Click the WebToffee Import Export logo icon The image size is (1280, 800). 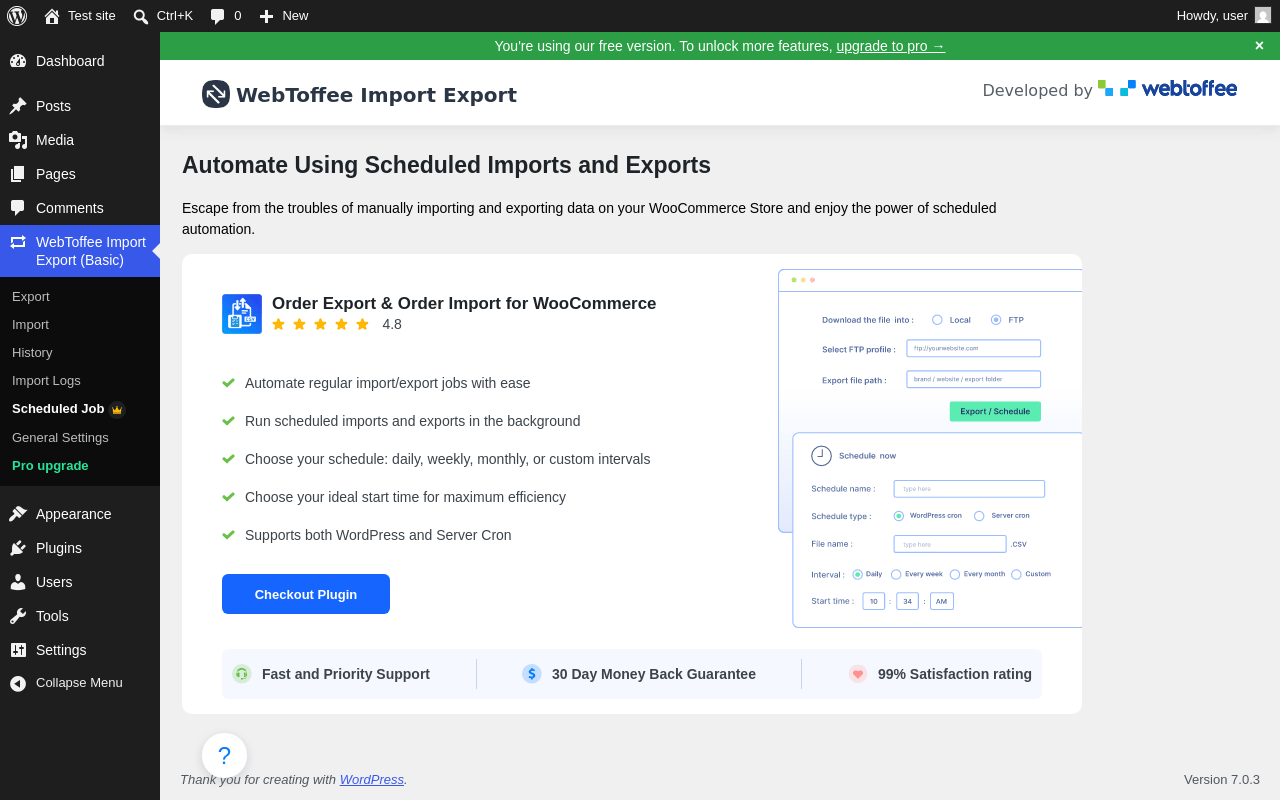216,94
